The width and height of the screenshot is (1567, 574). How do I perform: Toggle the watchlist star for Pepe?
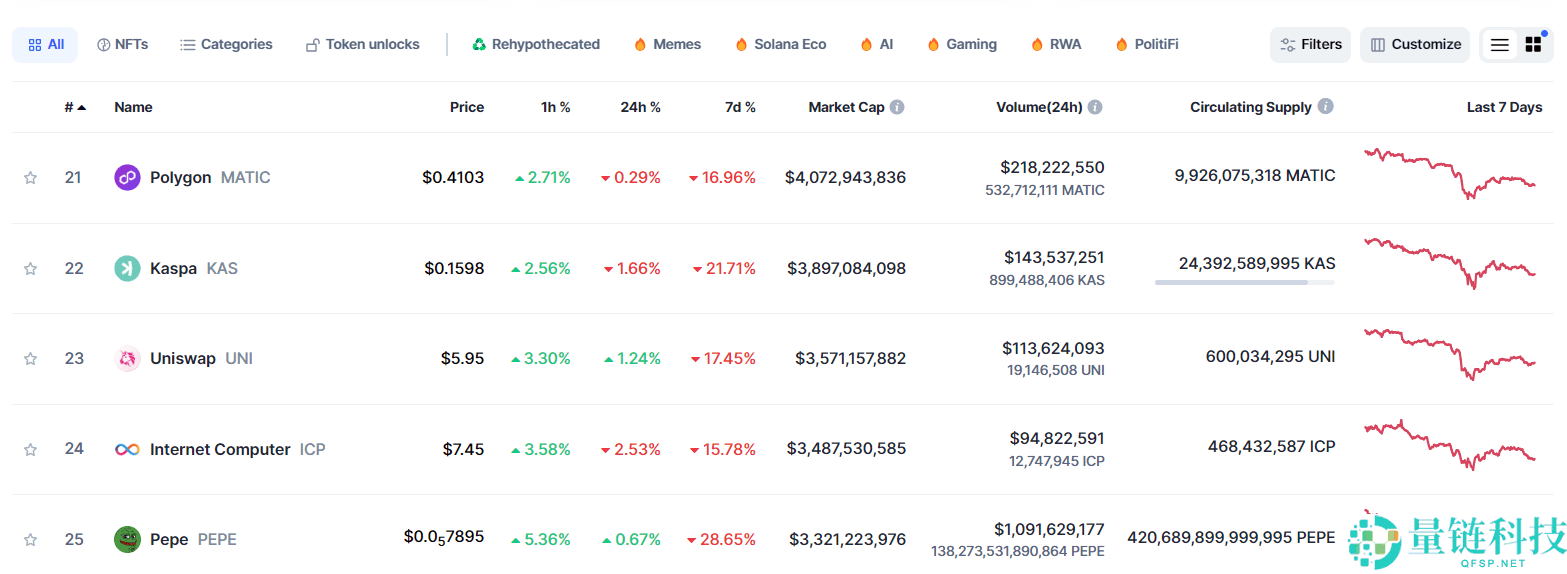[30, 540]
